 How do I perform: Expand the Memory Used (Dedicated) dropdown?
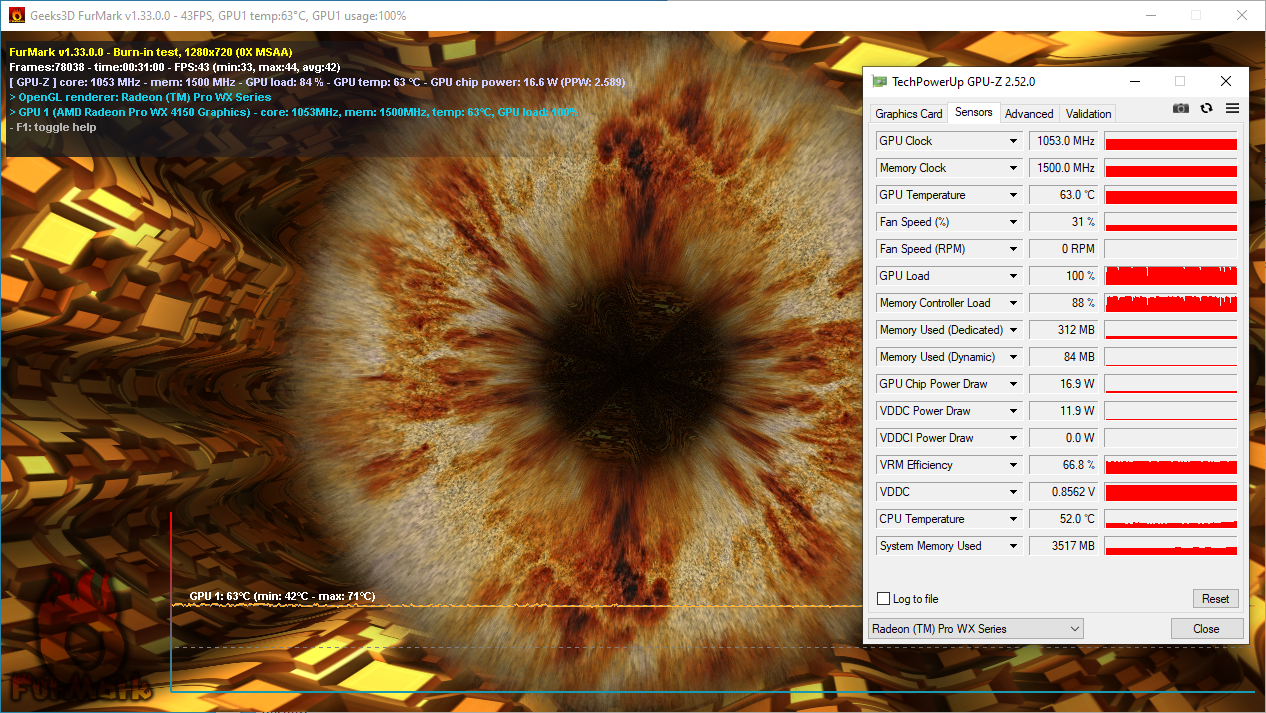1013,330
